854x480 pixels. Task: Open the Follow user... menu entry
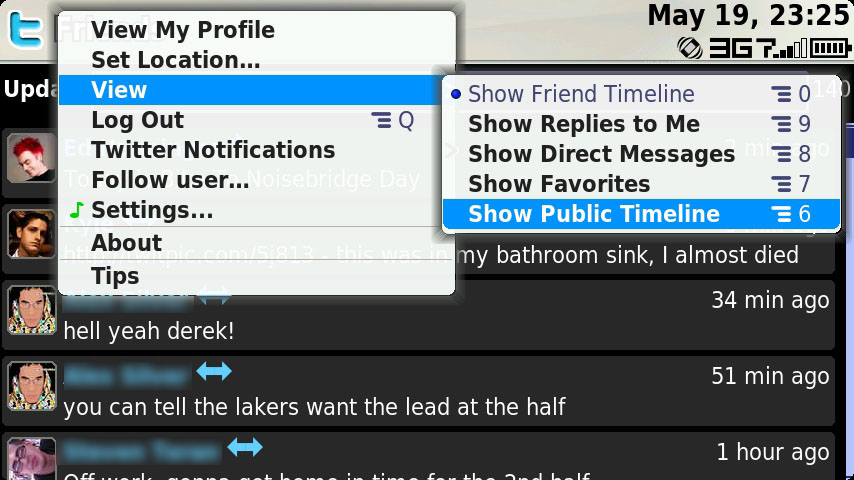point(257,180)
